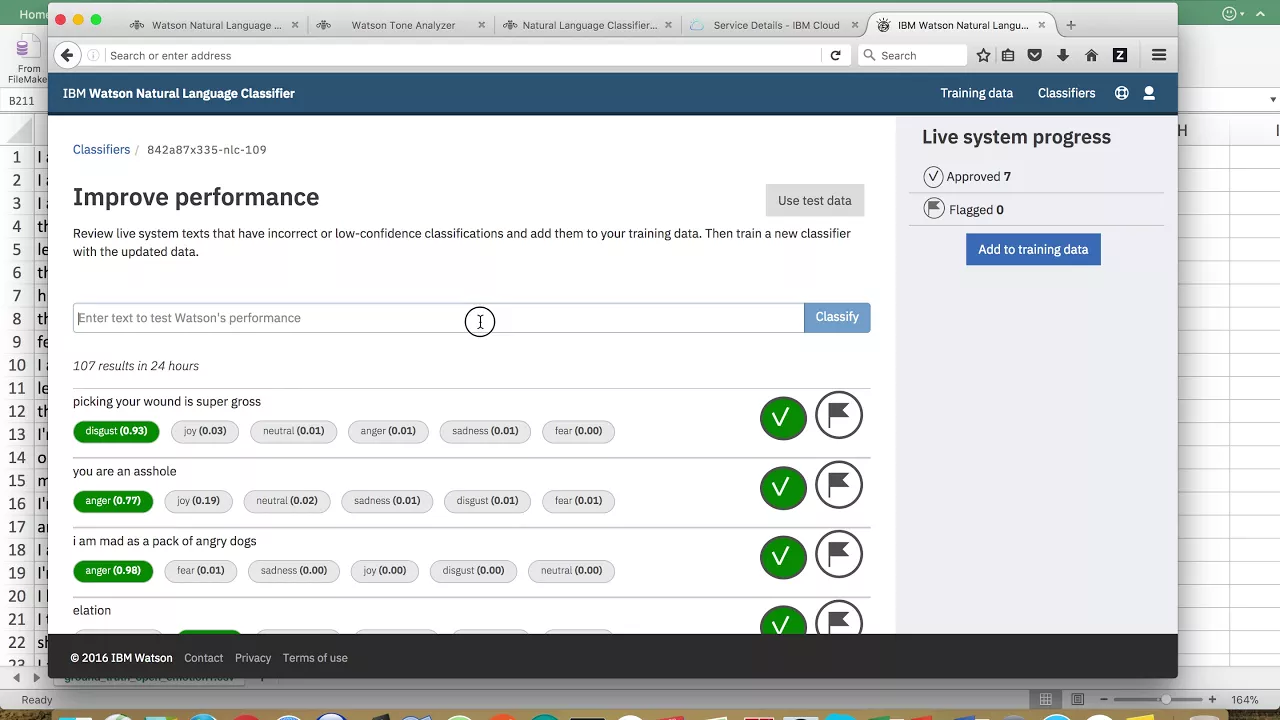This screenshot has width=1280, height=720.
Task: Go to the browser home page icon
Action: pos(1092,56)
